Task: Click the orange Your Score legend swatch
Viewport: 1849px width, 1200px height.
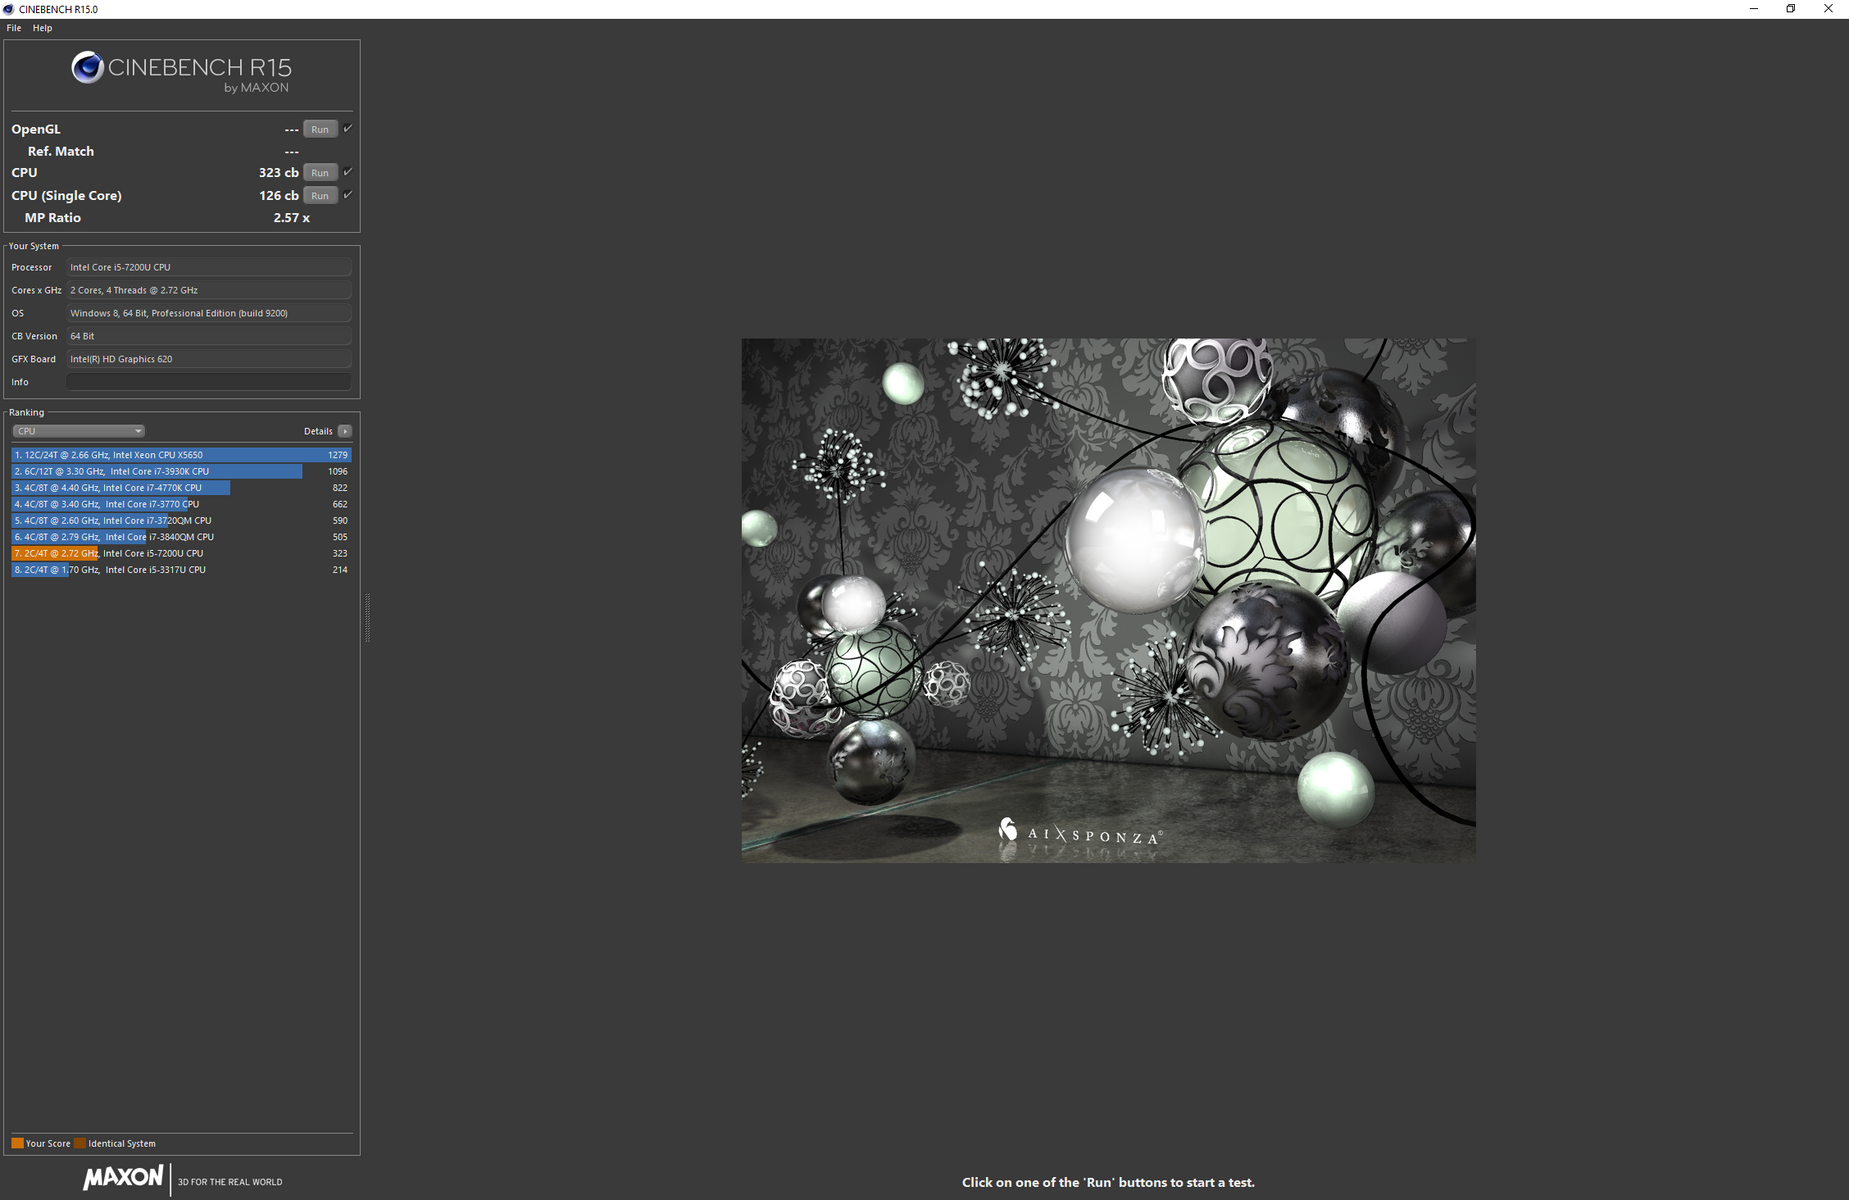Action: [17, 1143]
